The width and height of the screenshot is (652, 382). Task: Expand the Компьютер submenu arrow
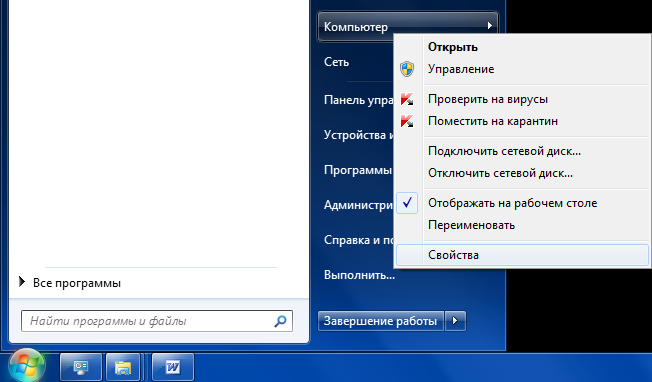[x=490, y=26]
